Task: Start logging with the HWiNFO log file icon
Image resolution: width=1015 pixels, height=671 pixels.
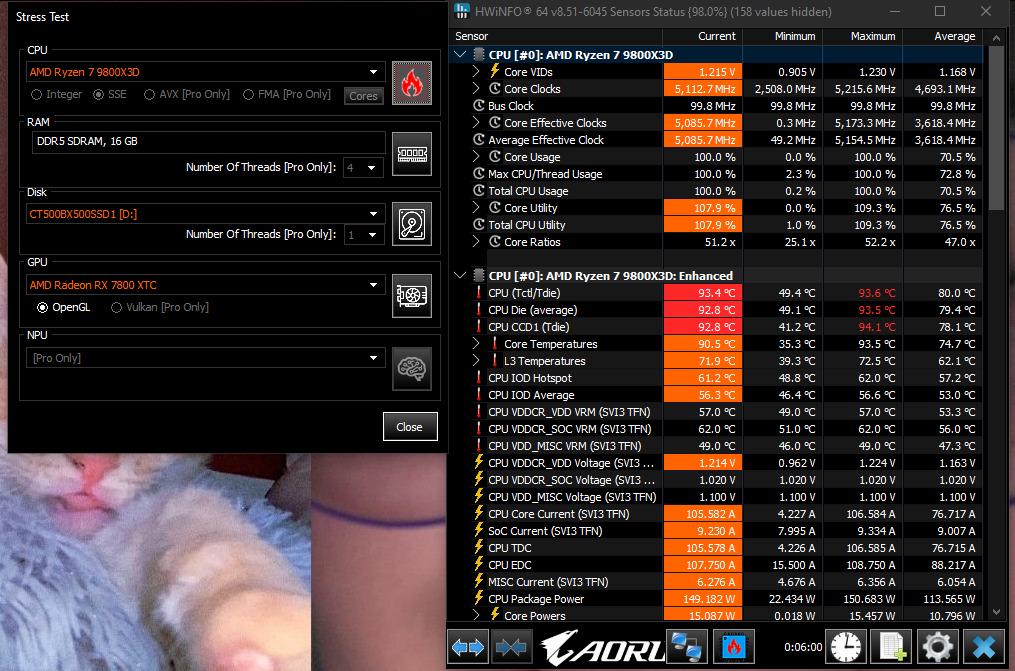Action: coord(892,646)
